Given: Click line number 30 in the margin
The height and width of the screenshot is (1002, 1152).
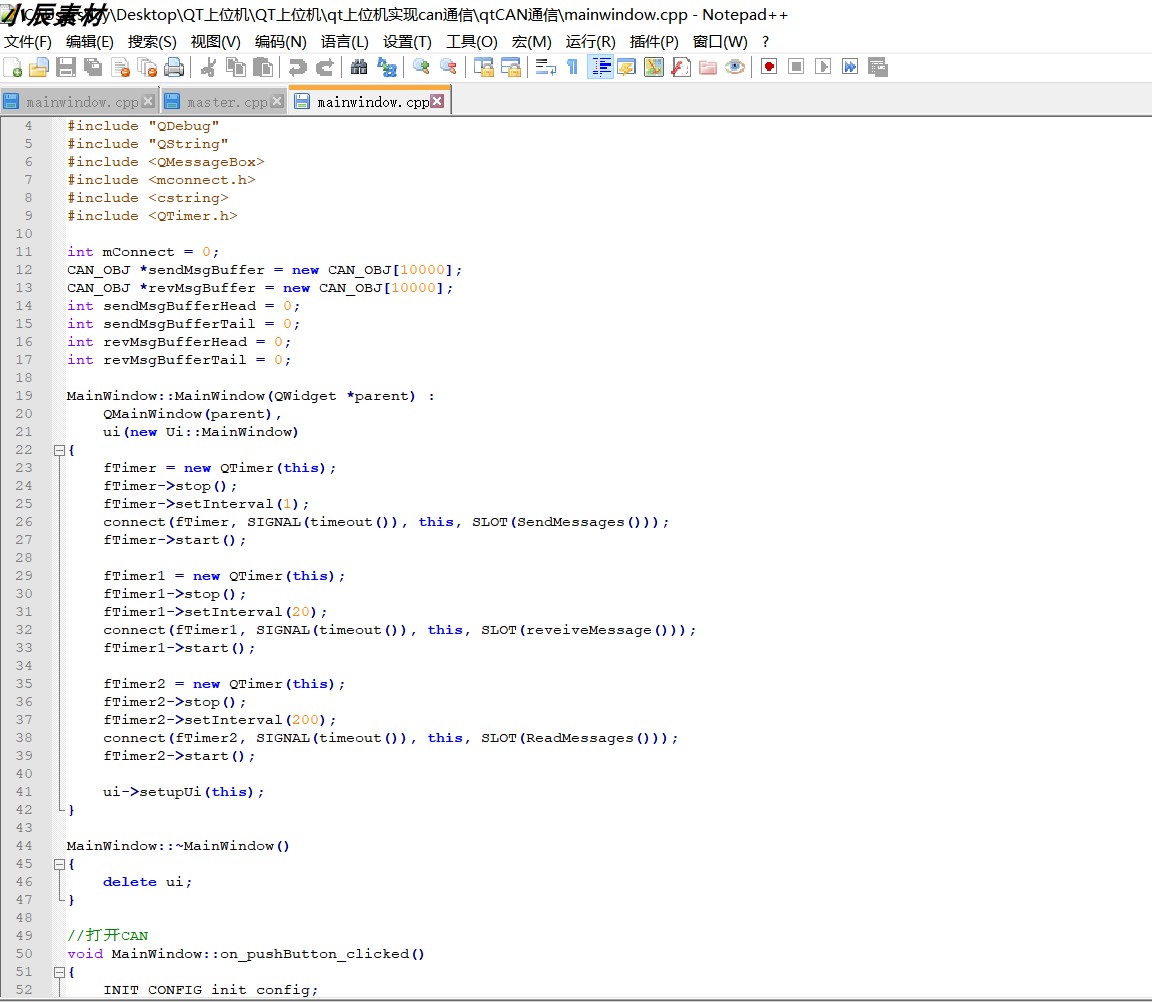Looking at the screenshot, I should [x=24, y=594].
